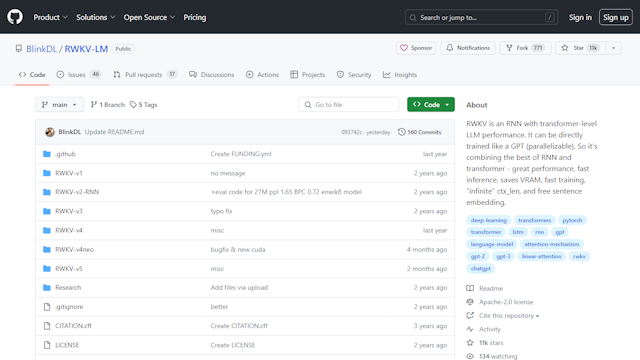The image size is (640, 360).
Task: Click the Sponsor heart button
Action: 416,48
